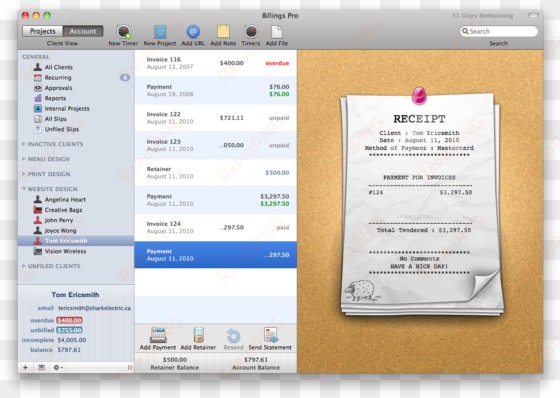This screenshot has width=560, height=398.
Task: Click the Resend icon
Action: click(x=233, y=336)
